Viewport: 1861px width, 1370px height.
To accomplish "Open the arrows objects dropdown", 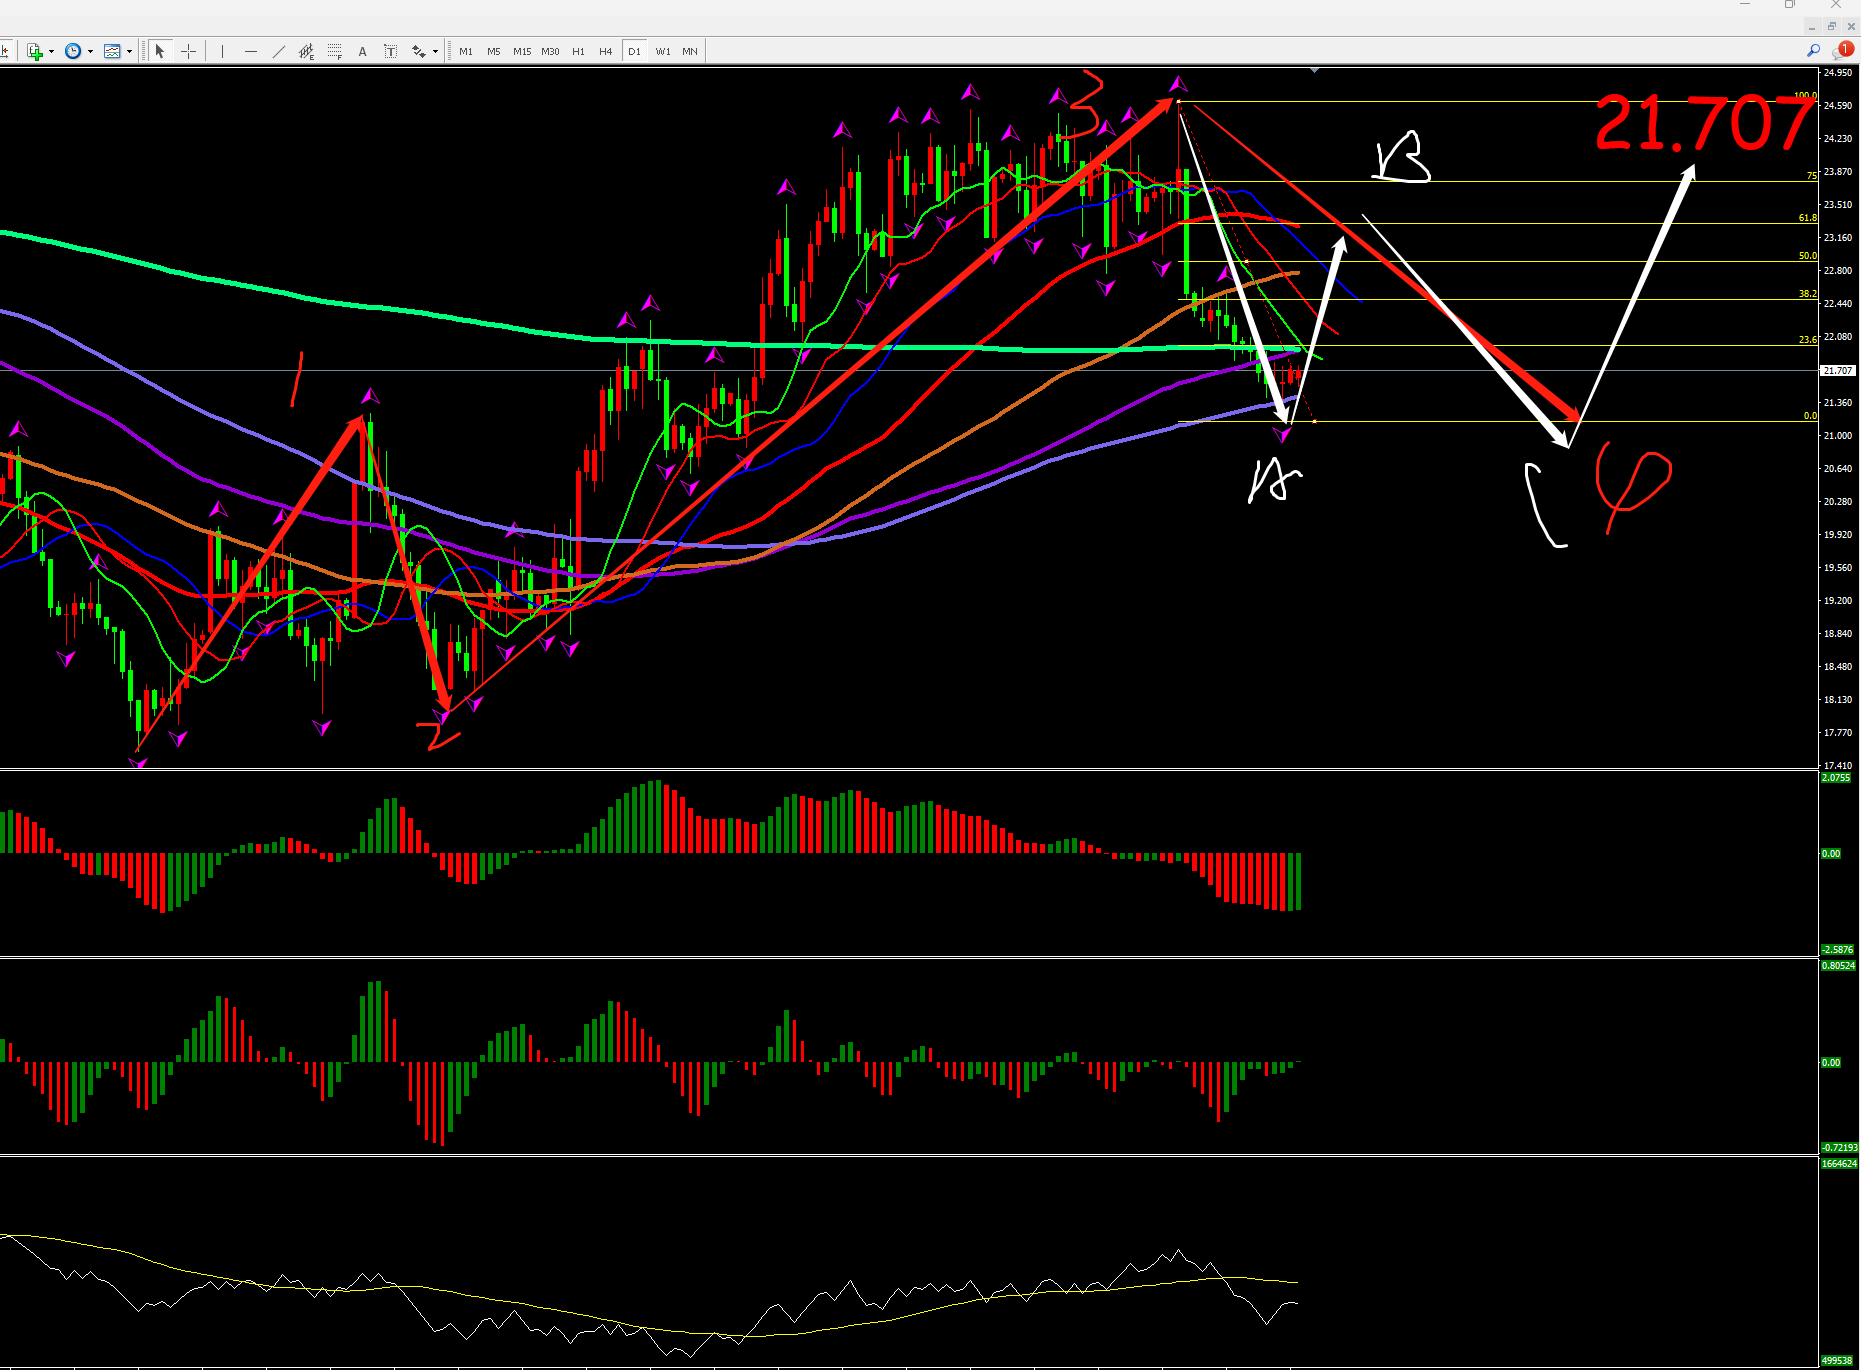I will pos(435,51).
